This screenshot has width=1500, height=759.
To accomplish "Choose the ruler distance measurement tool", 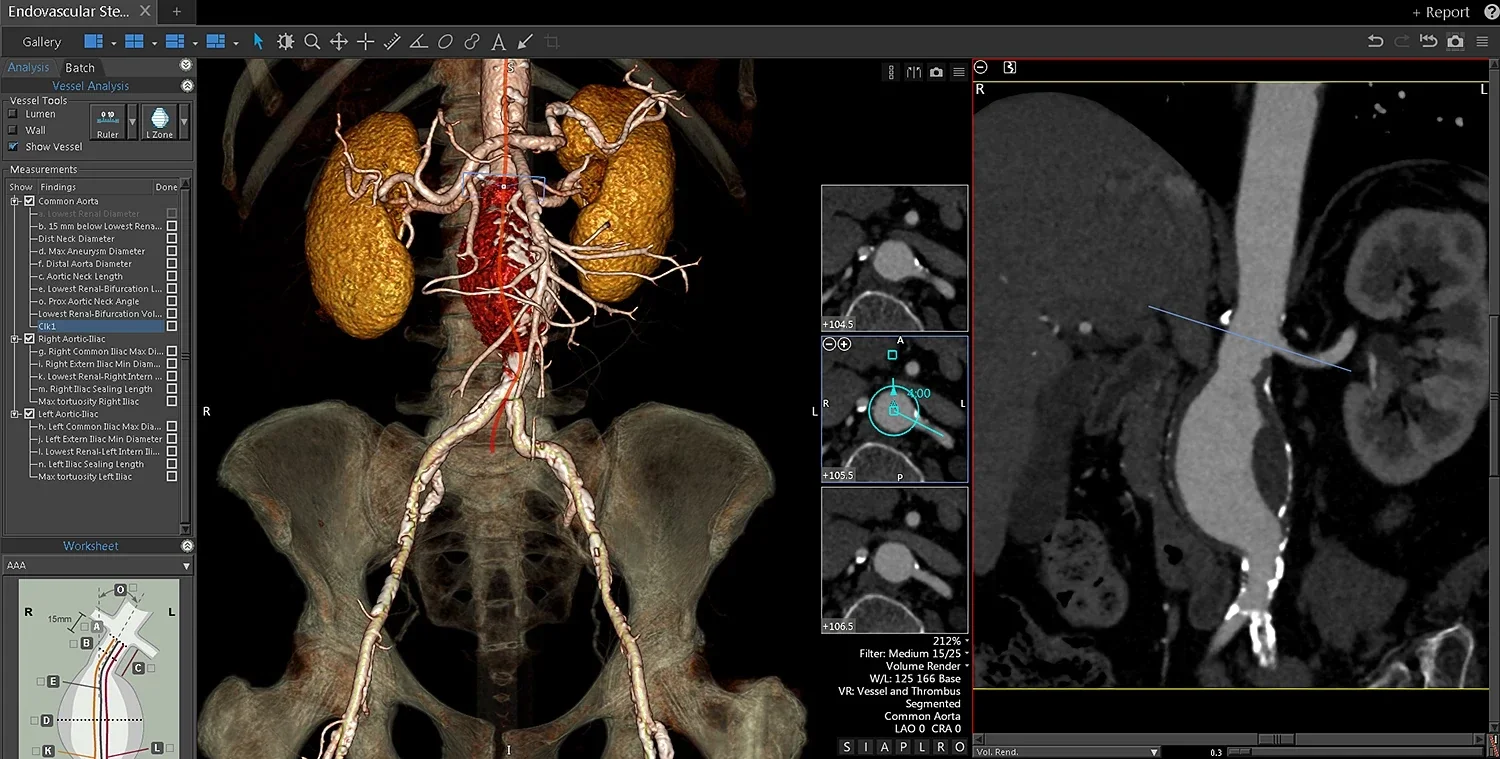I will (392, 41).
